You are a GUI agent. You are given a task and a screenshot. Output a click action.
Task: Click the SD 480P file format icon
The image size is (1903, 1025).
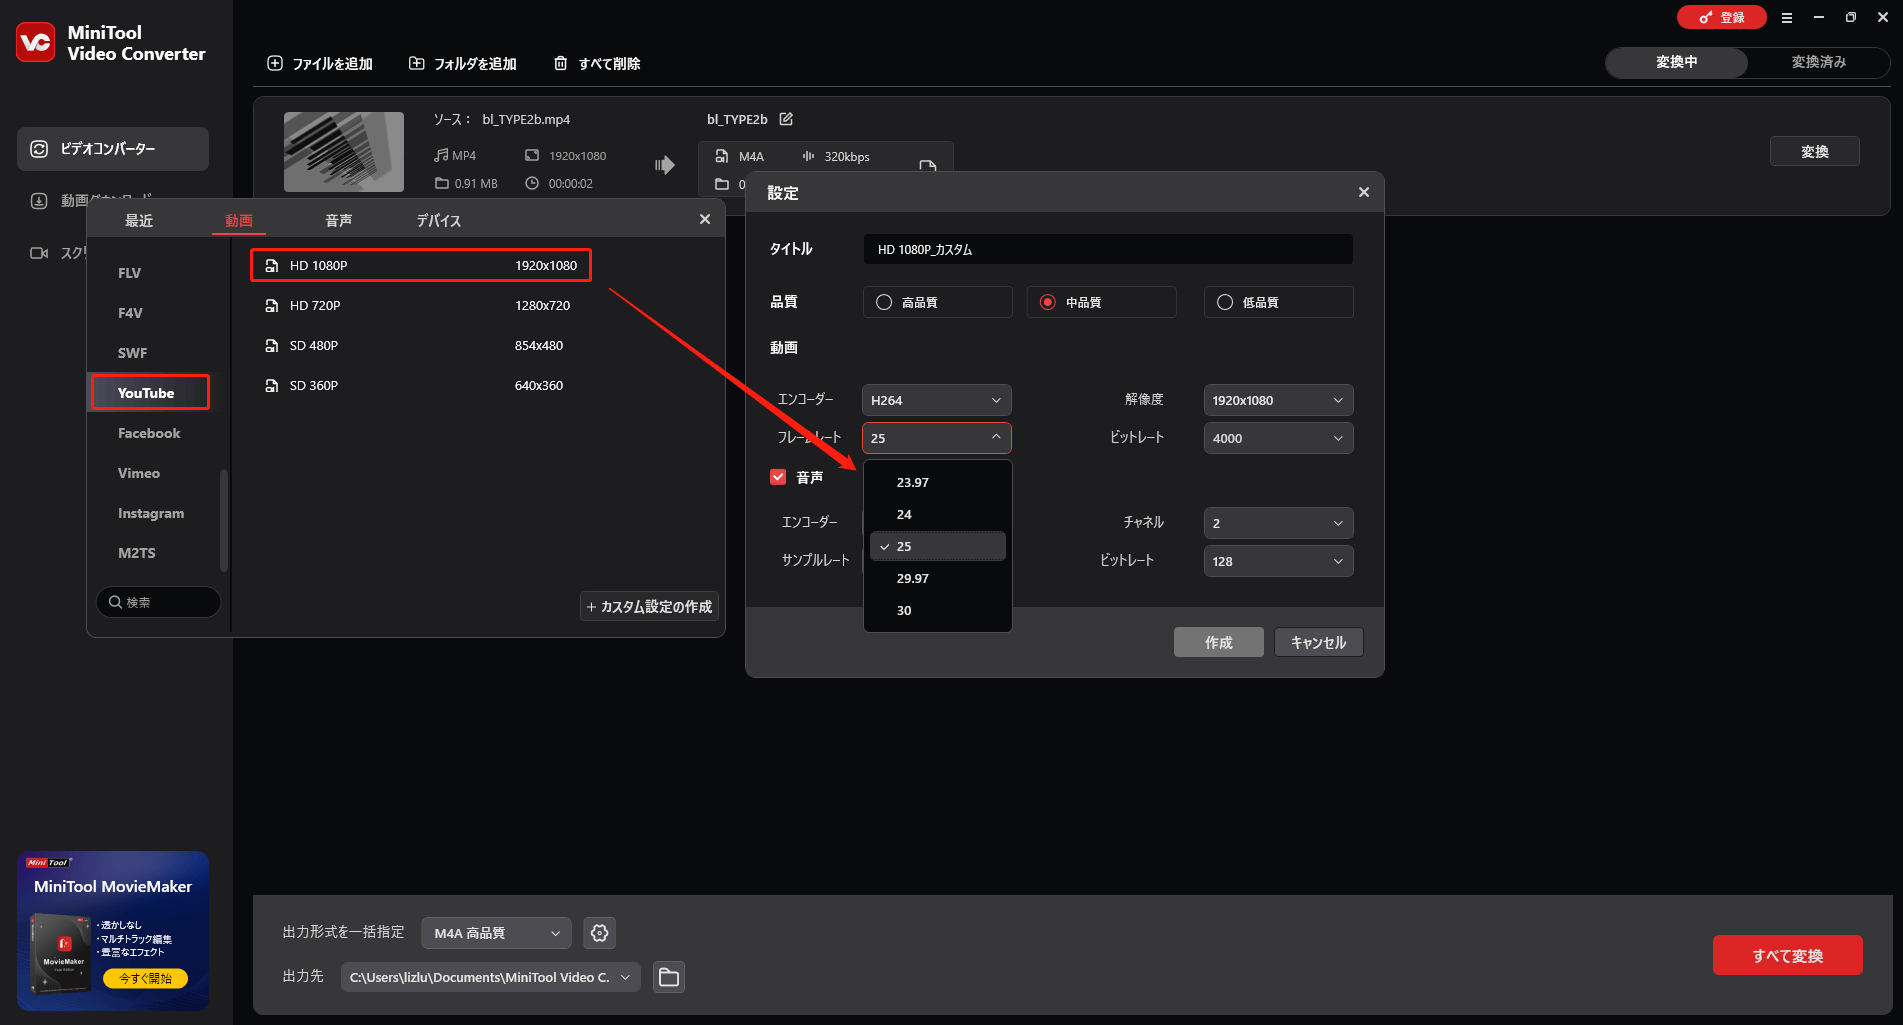(x=271, y=345)
